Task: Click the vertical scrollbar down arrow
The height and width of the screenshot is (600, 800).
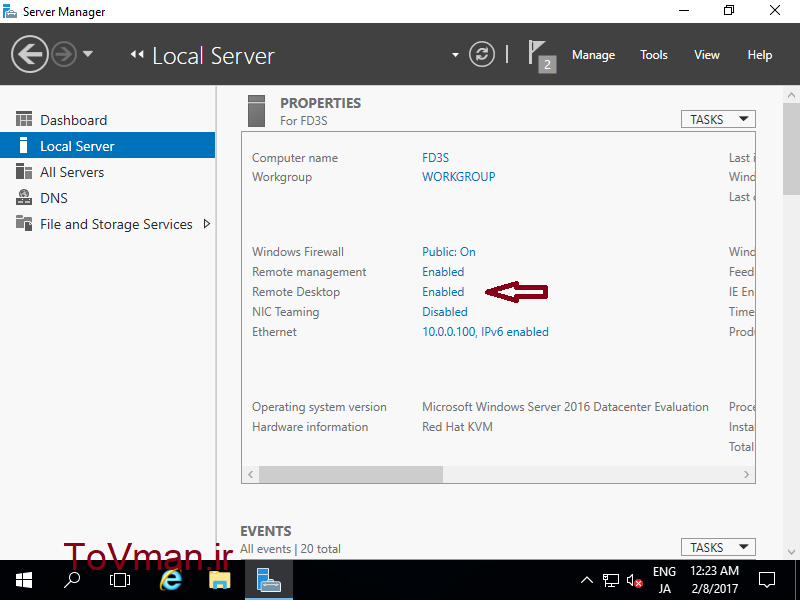Action: point(791,552)
